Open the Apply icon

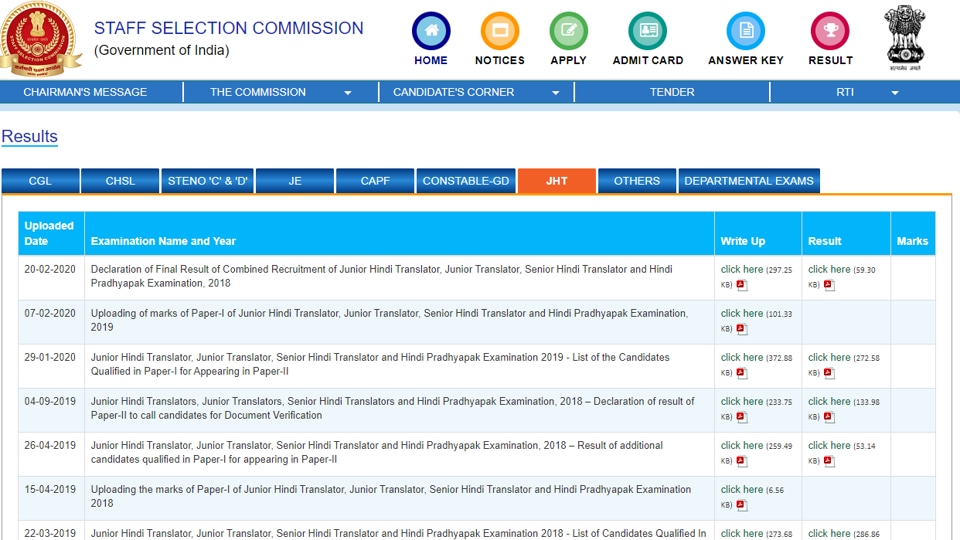coord(568,31)
